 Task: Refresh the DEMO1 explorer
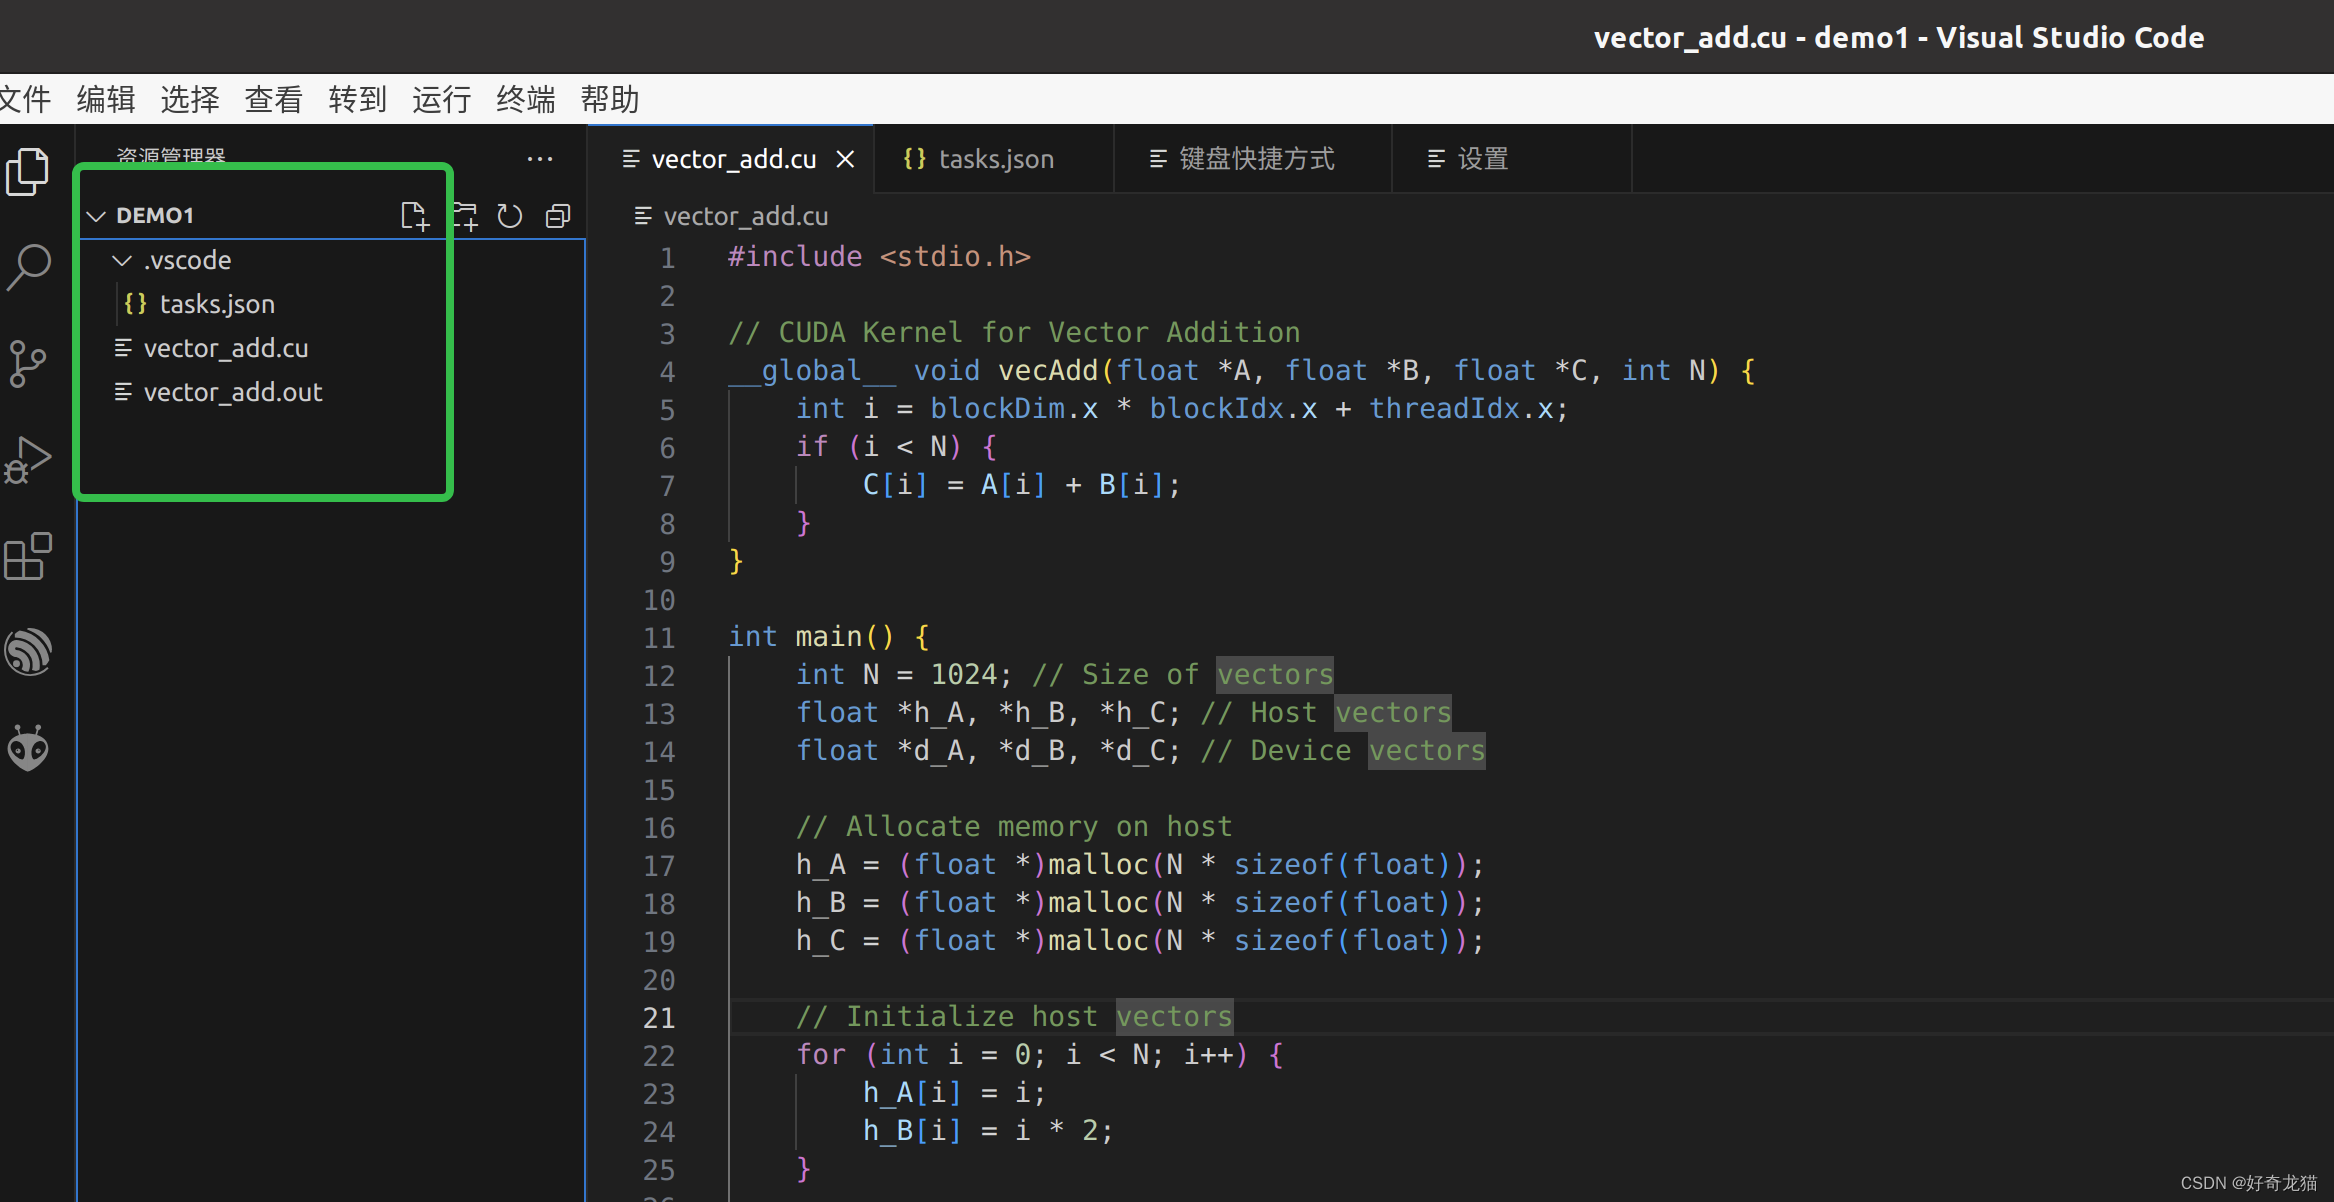pos(510,216)
